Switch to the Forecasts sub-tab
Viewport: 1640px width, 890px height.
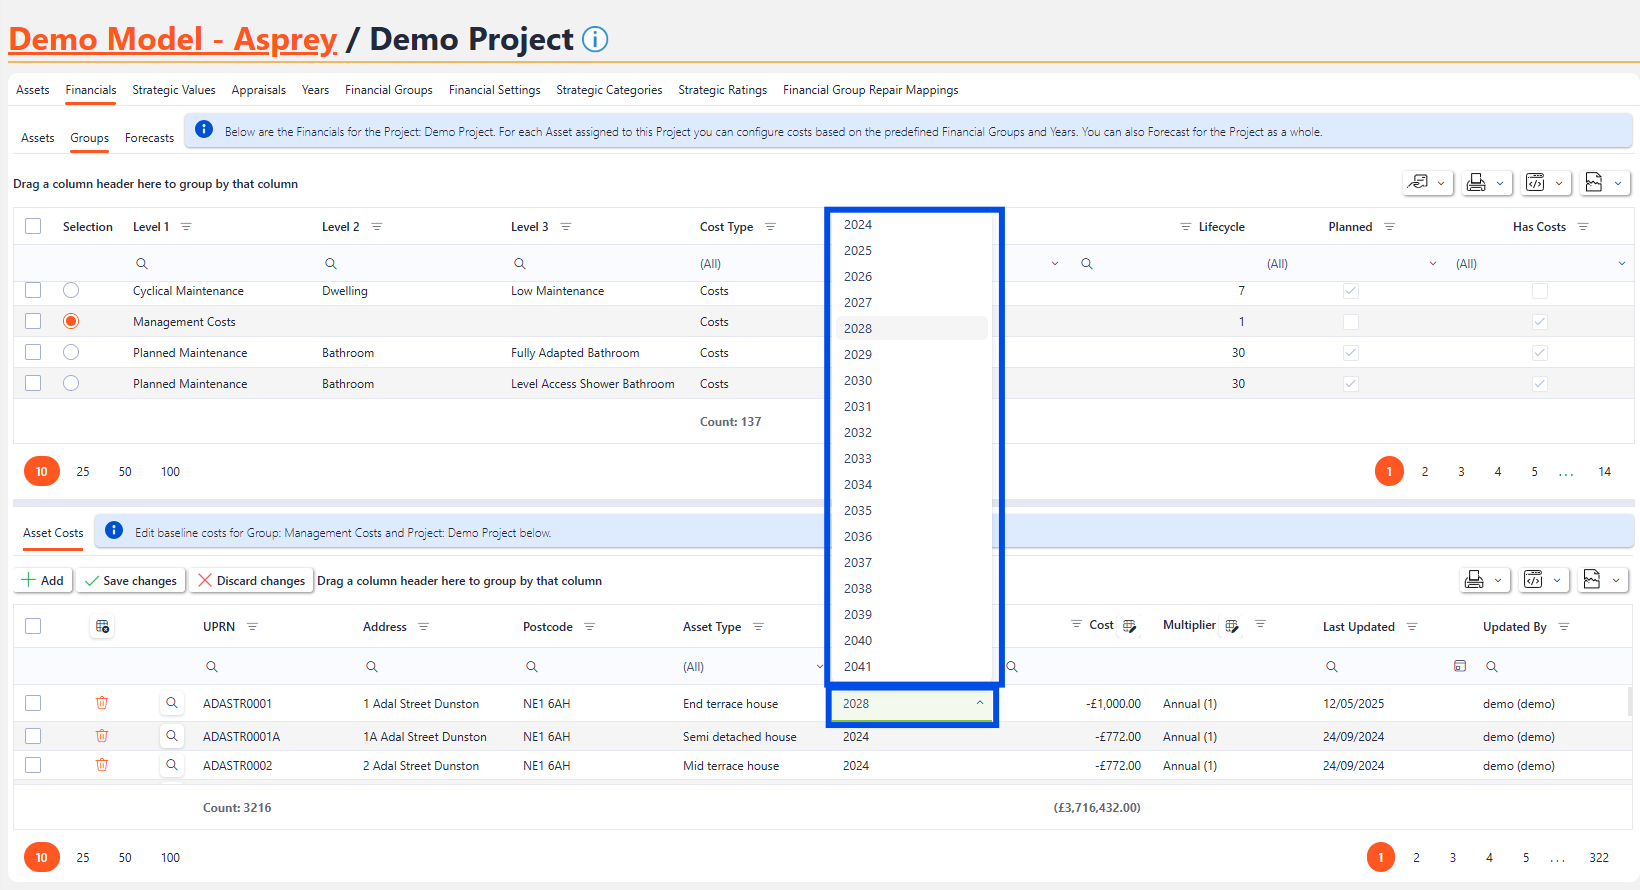(149, 138)
